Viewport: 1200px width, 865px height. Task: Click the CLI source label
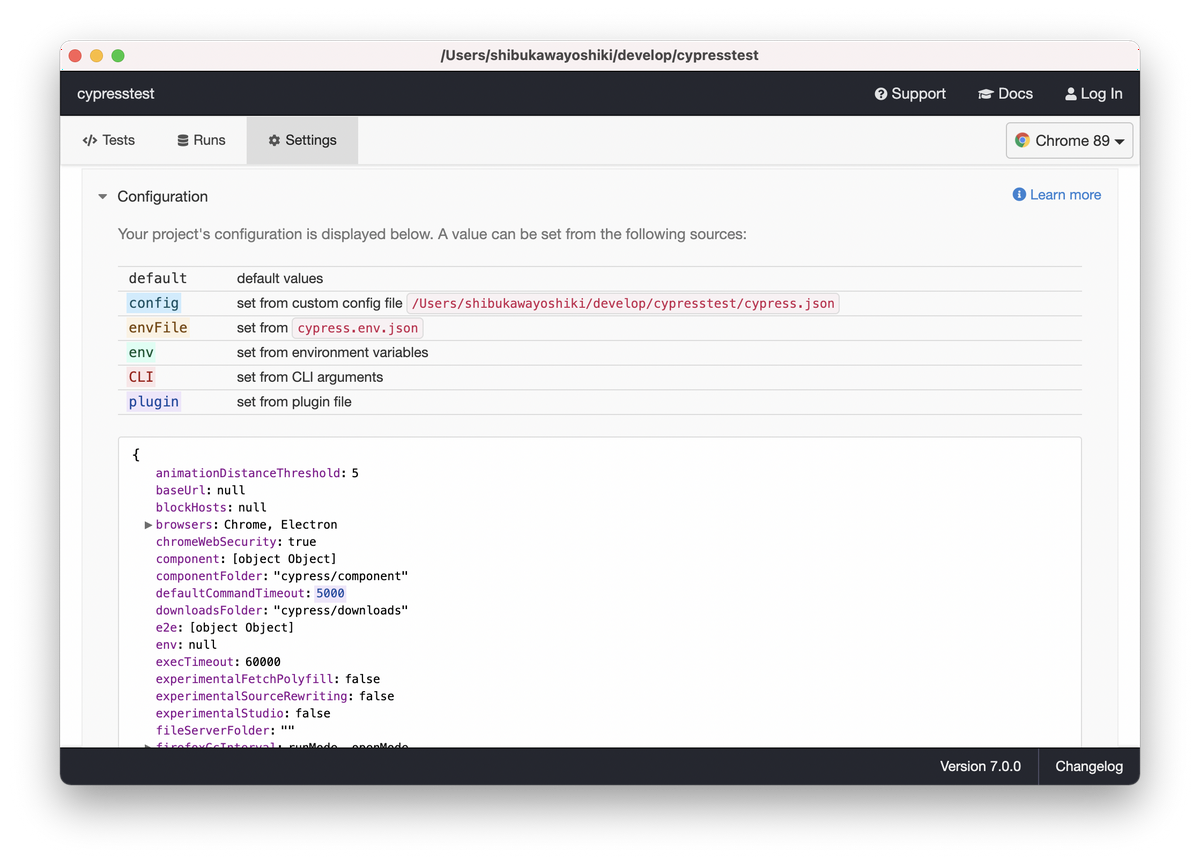141,377
